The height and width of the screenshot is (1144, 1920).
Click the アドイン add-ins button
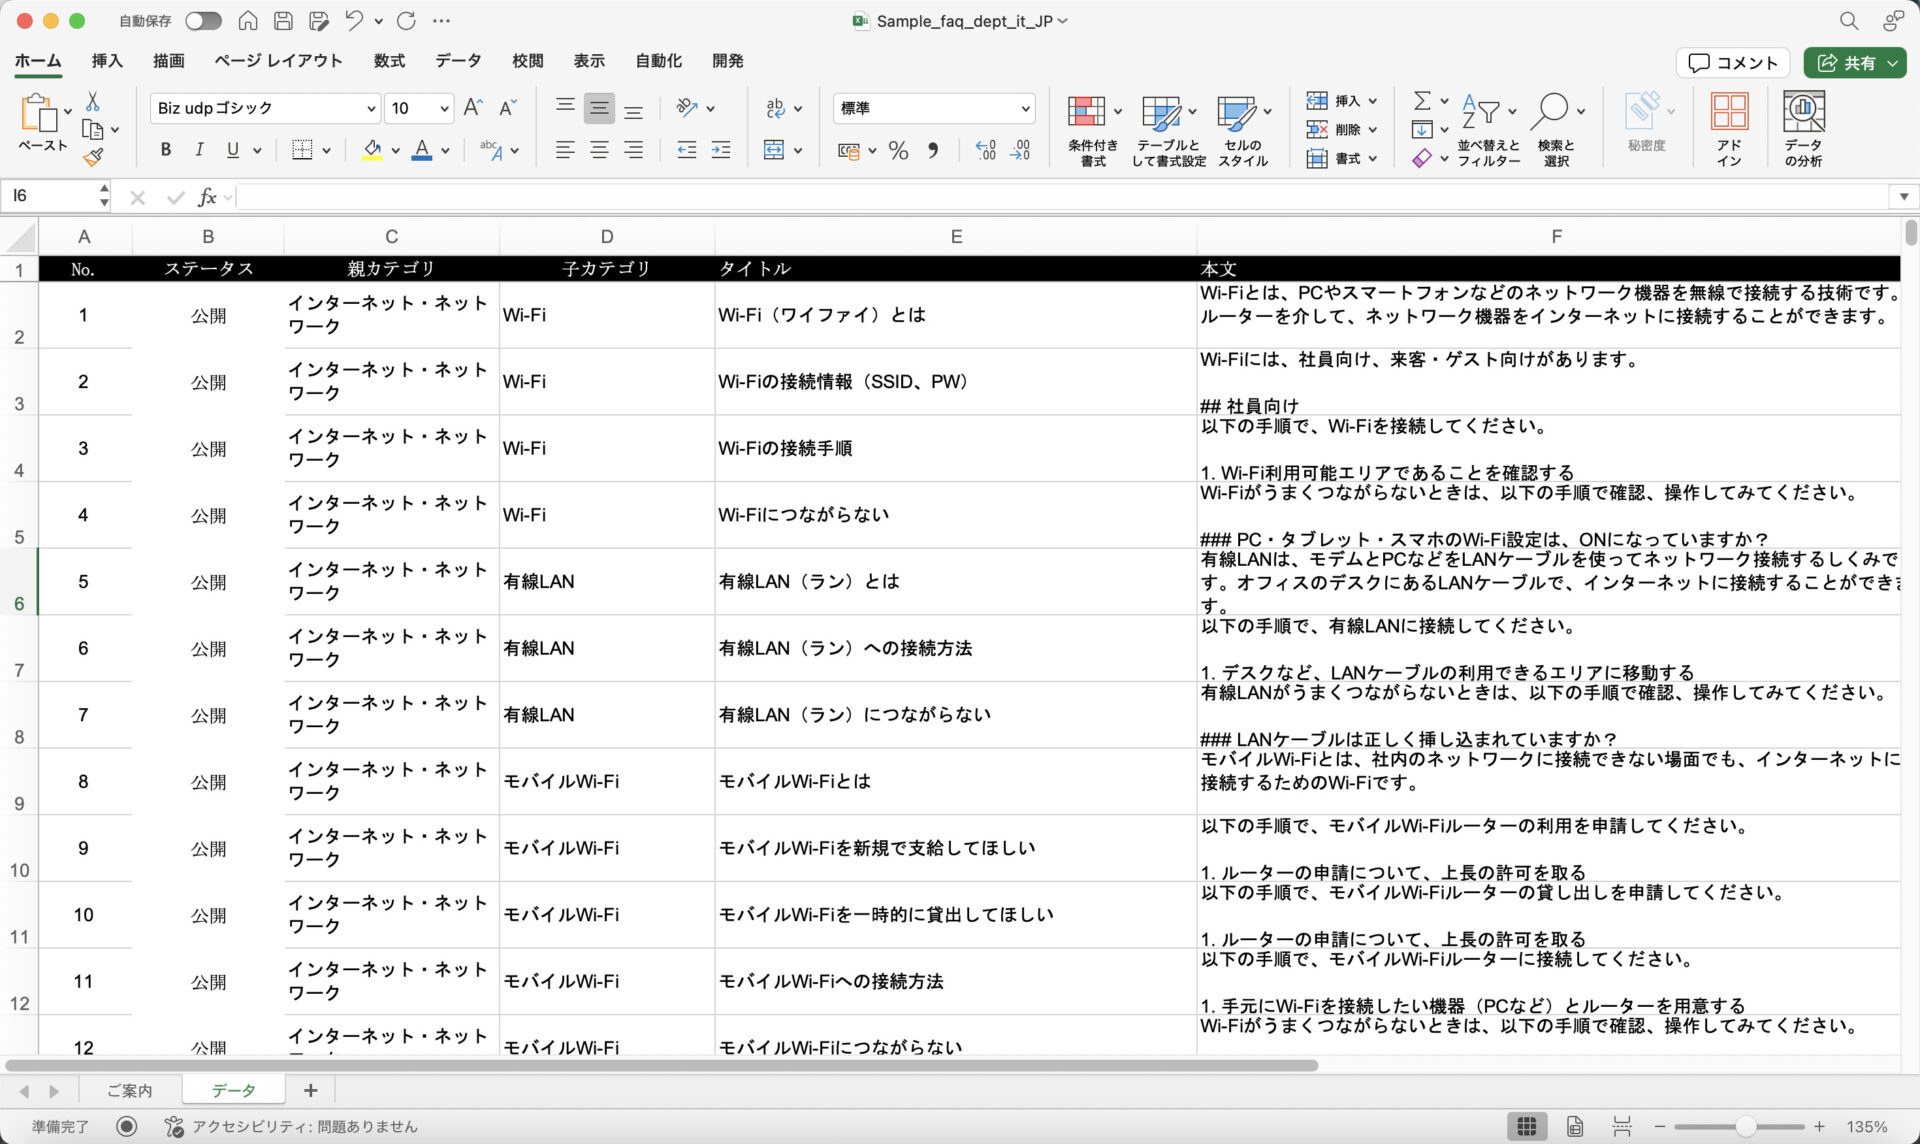point(1729,130)
